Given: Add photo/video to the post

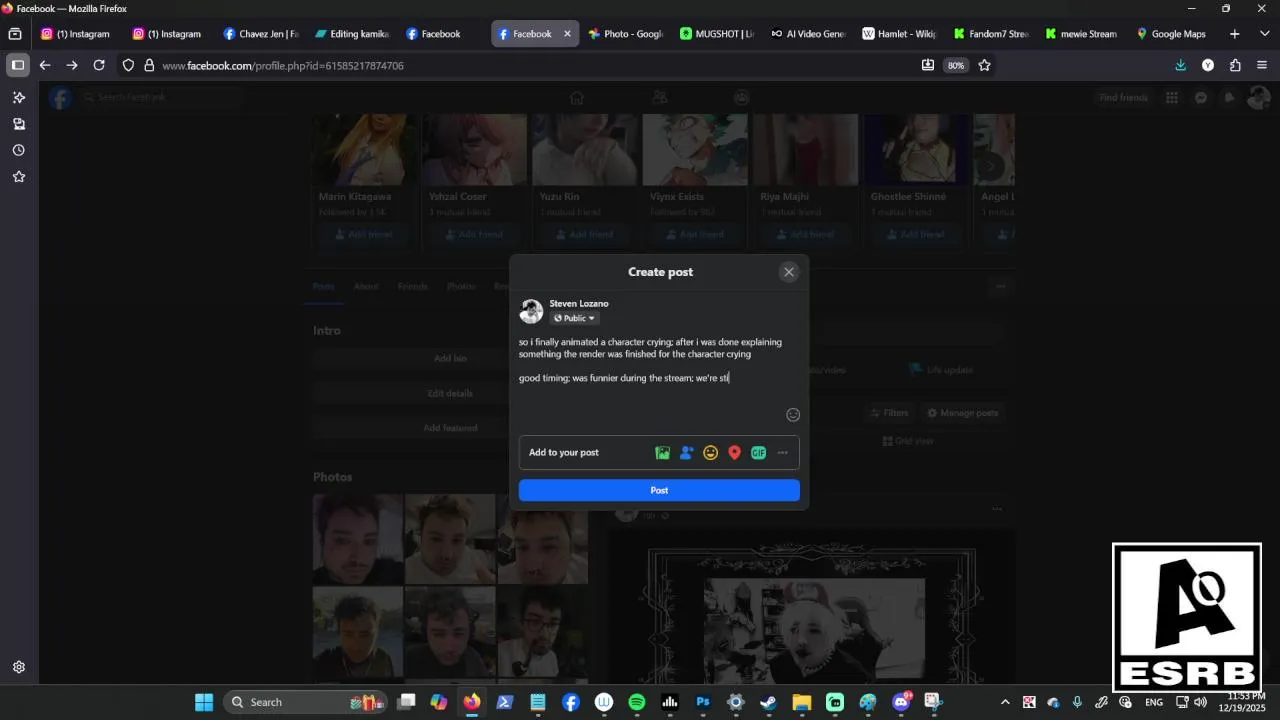Looking at the screenshot, I should click(x=662, y=453).
